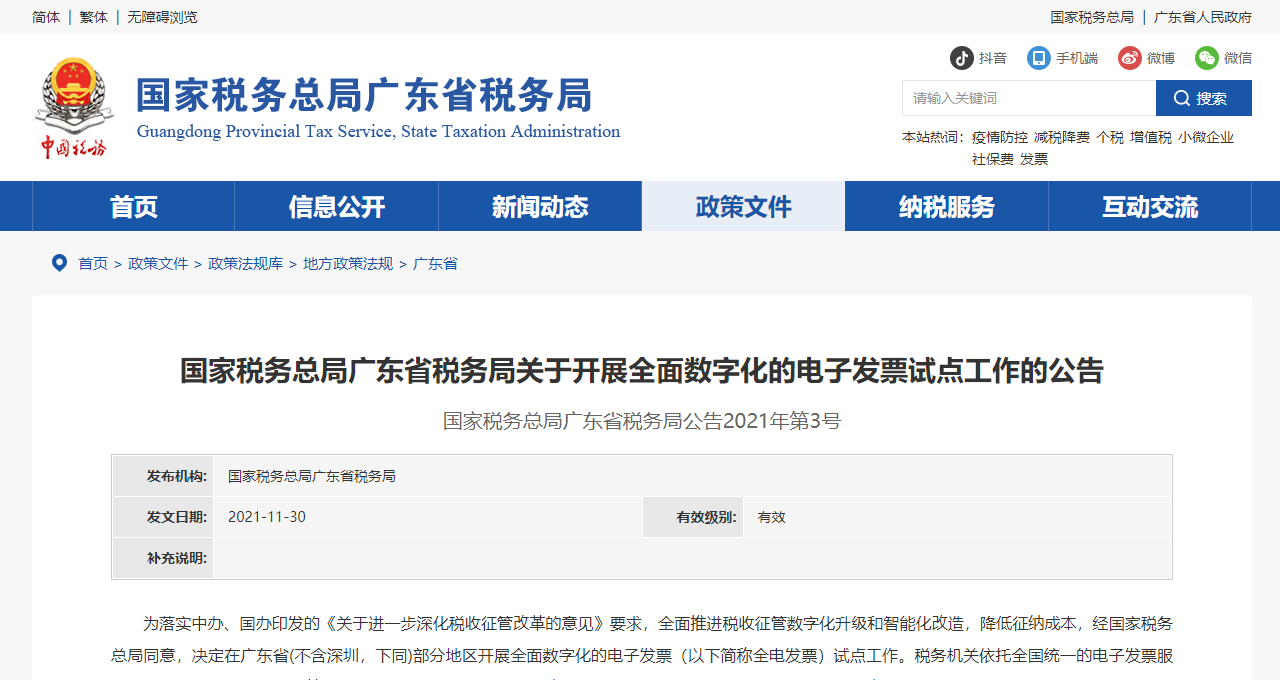Switch to 繁体 traditional Chinese

[92, 16]
